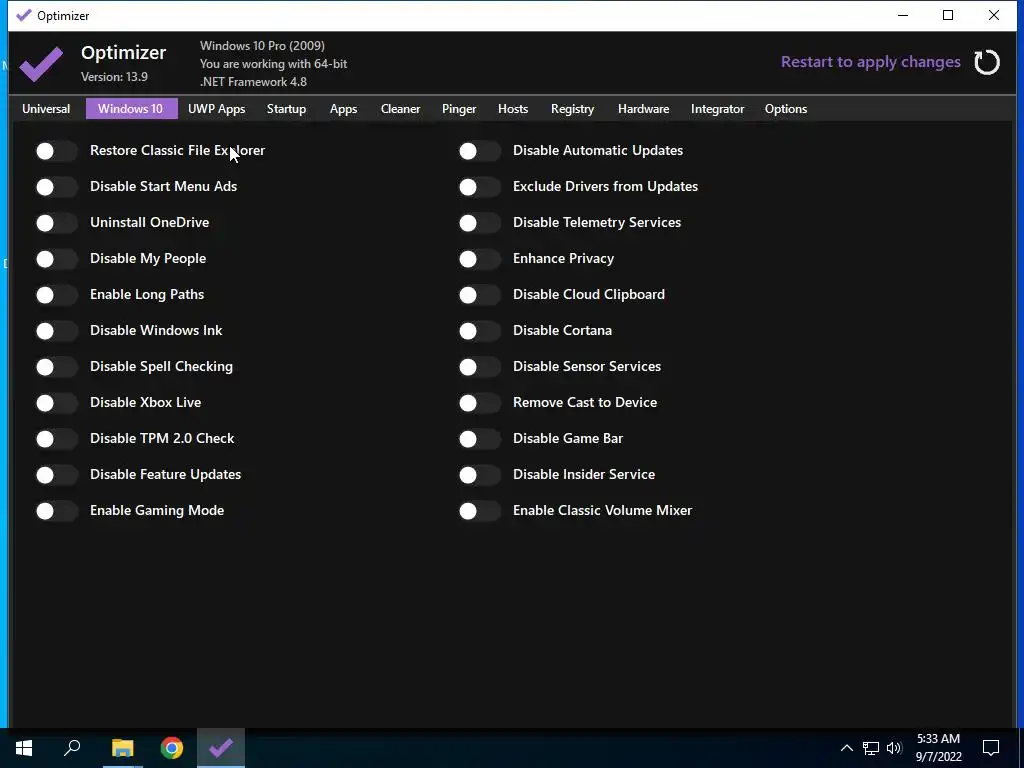Open volume speaker tray icon

[x=894, y=748]
